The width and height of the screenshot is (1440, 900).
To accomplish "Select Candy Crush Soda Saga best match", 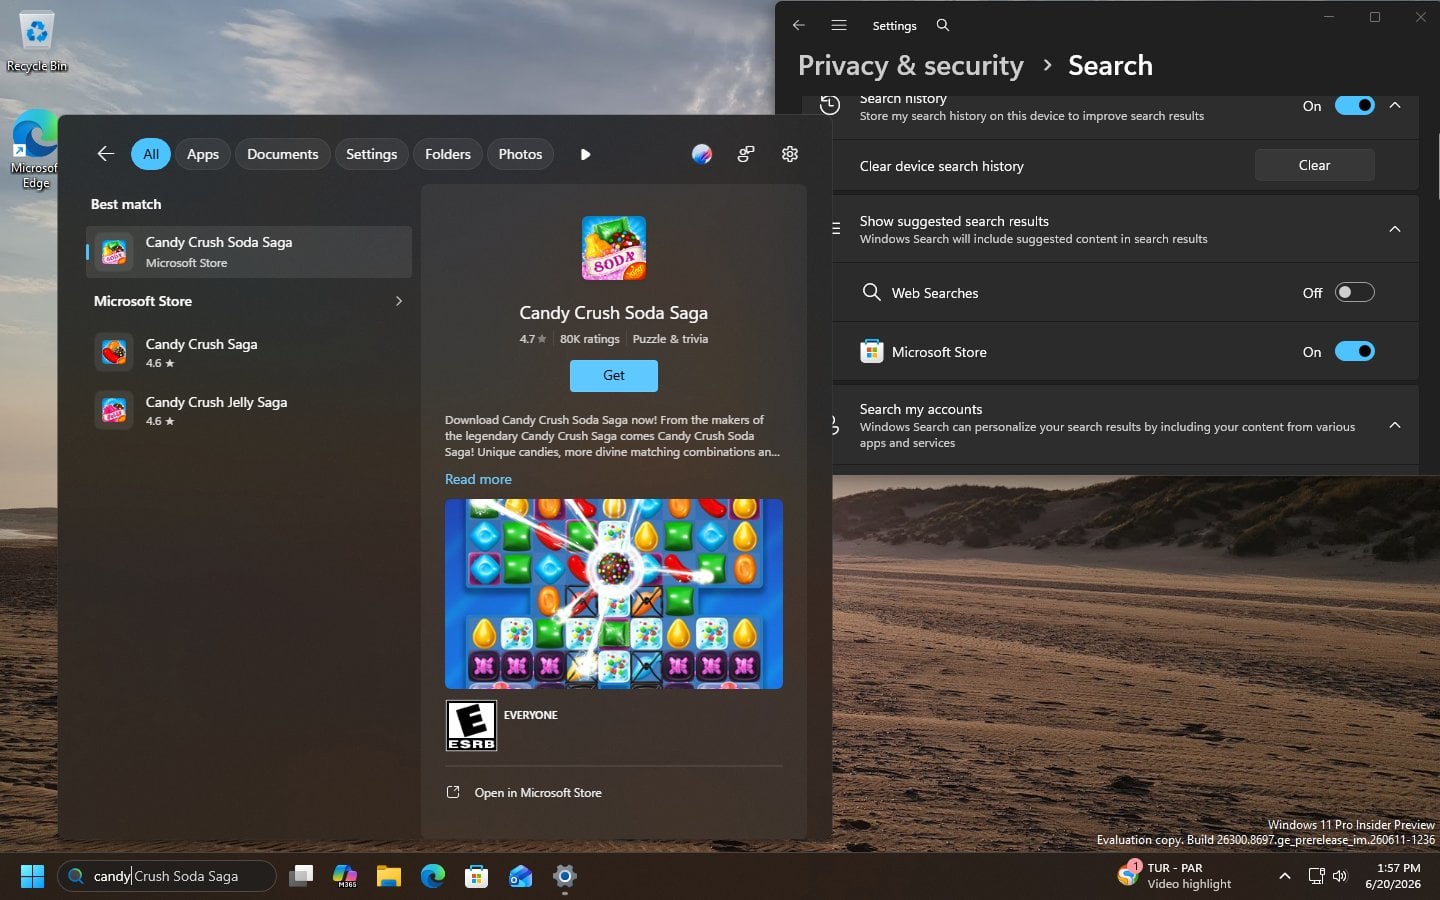I will tap(249, 252).
